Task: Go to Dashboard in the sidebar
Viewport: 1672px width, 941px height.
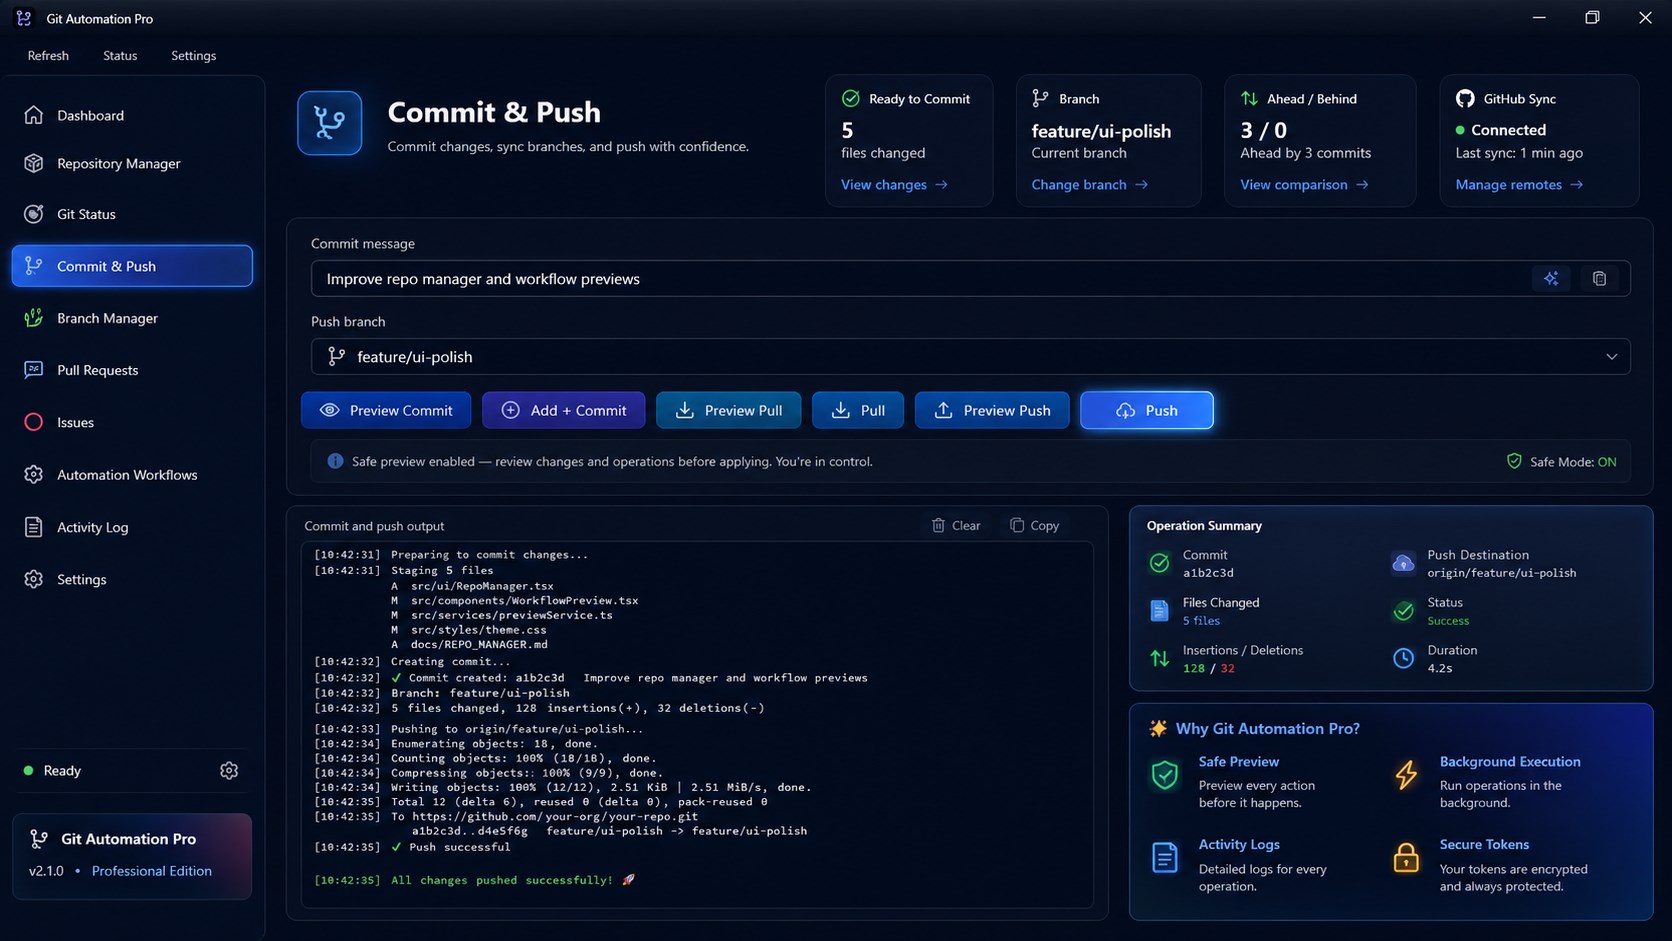Action: (x=132, y=115)
